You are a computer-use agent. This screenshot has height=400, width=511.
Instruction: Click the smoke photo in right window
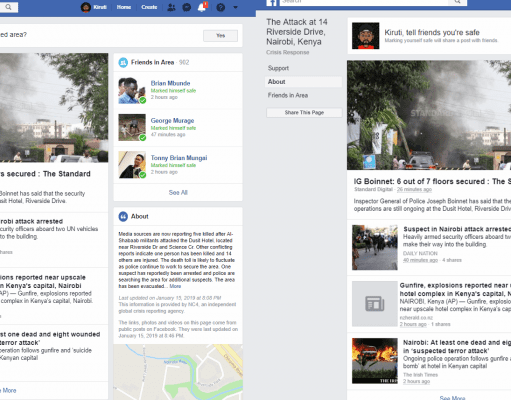coord(429,115)
